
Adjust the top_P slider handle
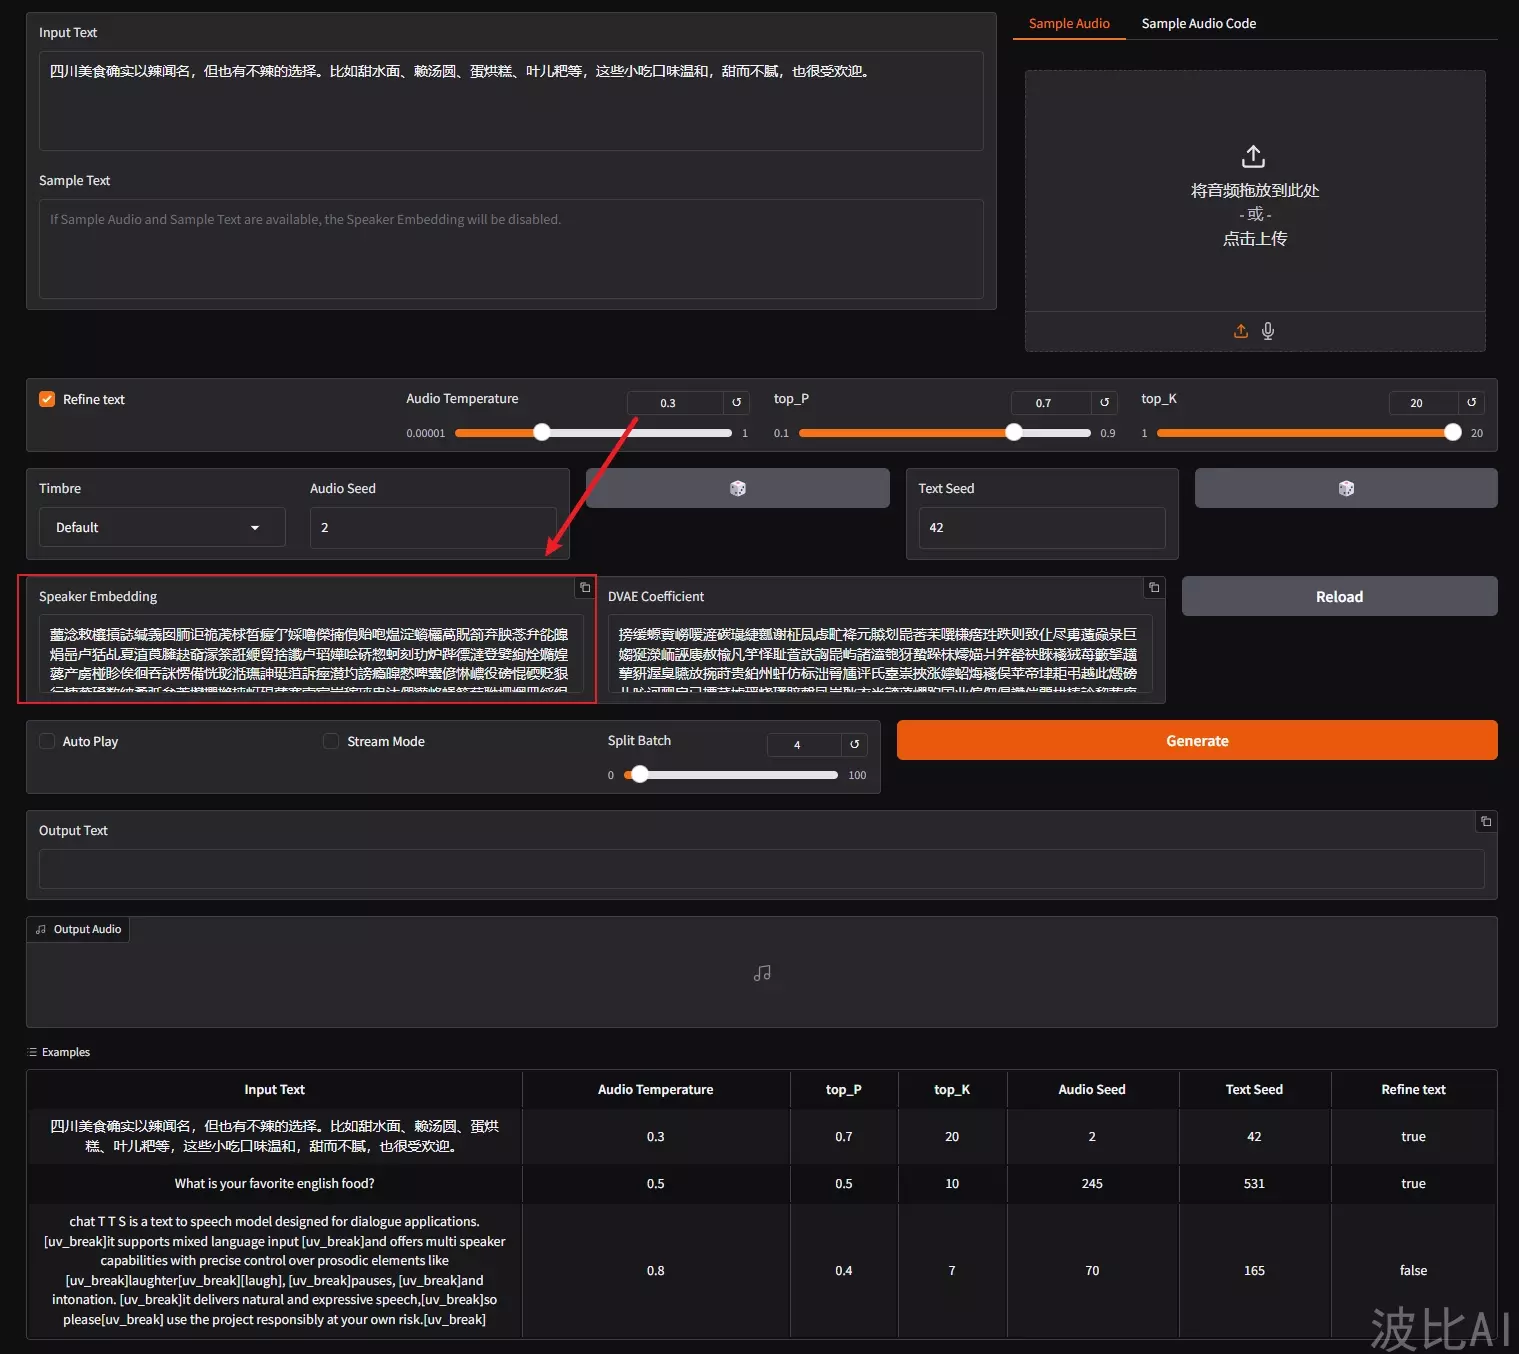click(x=1014, y=432)
